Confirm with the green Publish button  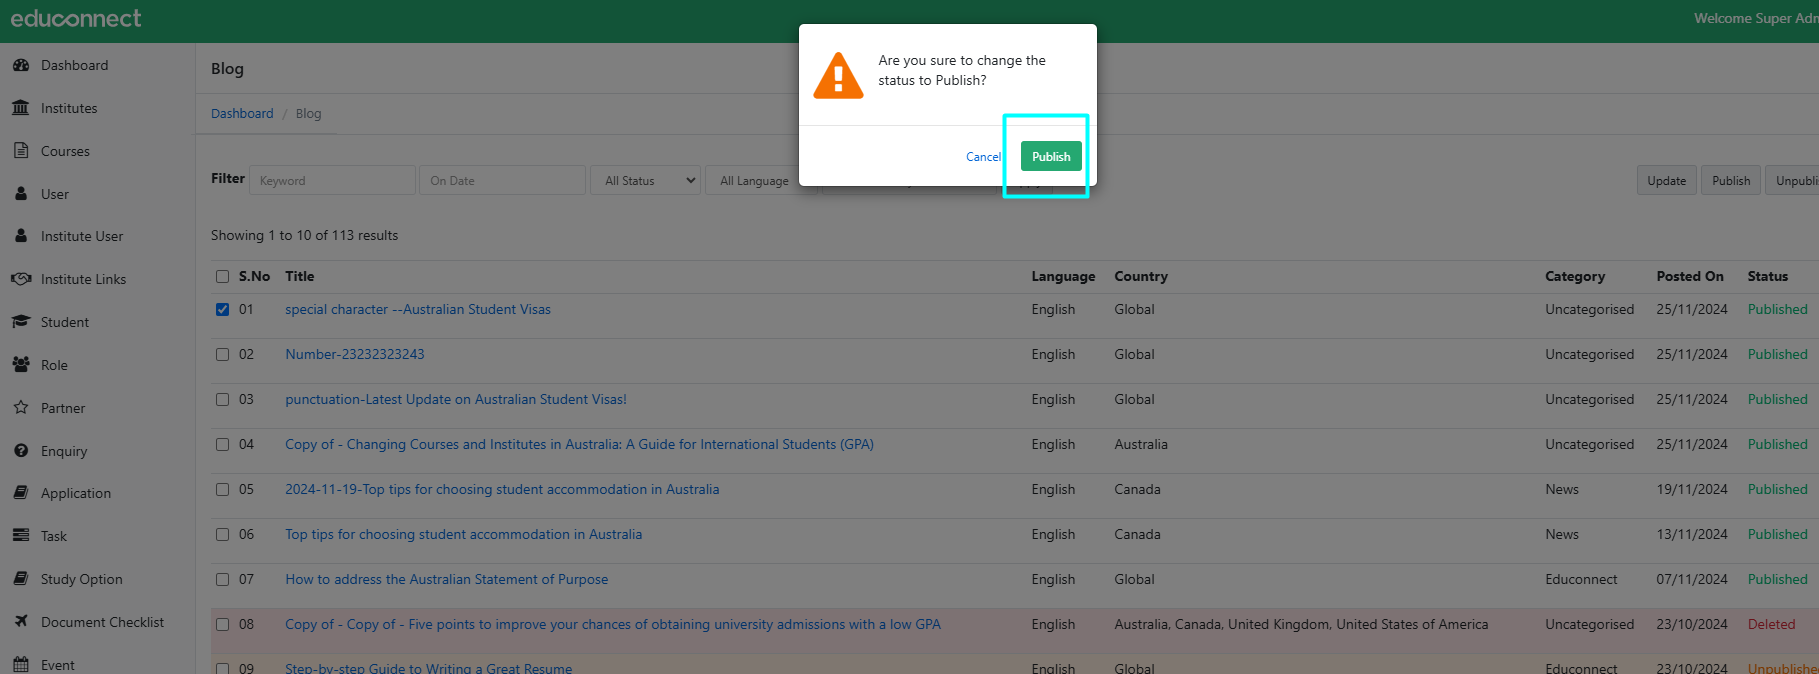[1051, 156]
